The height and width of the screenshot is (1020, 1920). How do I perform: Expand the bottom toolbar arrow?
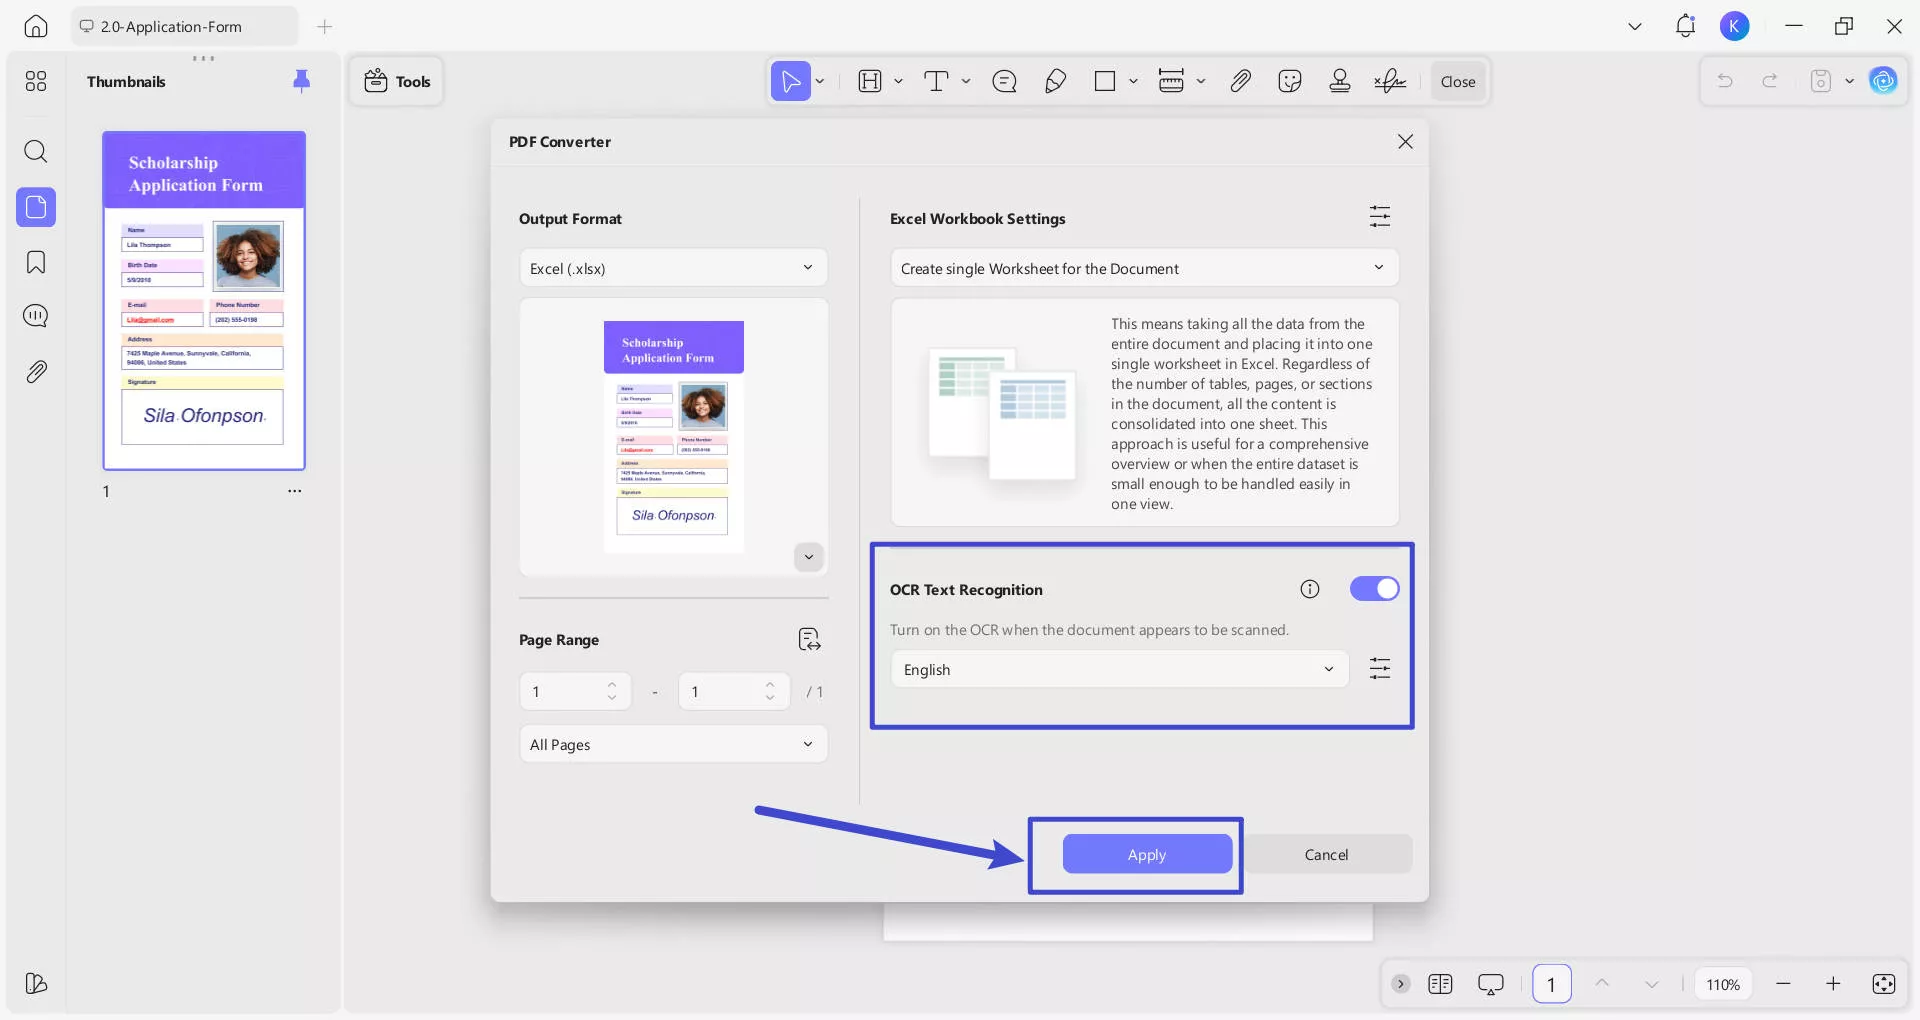tap(1401, 984)
